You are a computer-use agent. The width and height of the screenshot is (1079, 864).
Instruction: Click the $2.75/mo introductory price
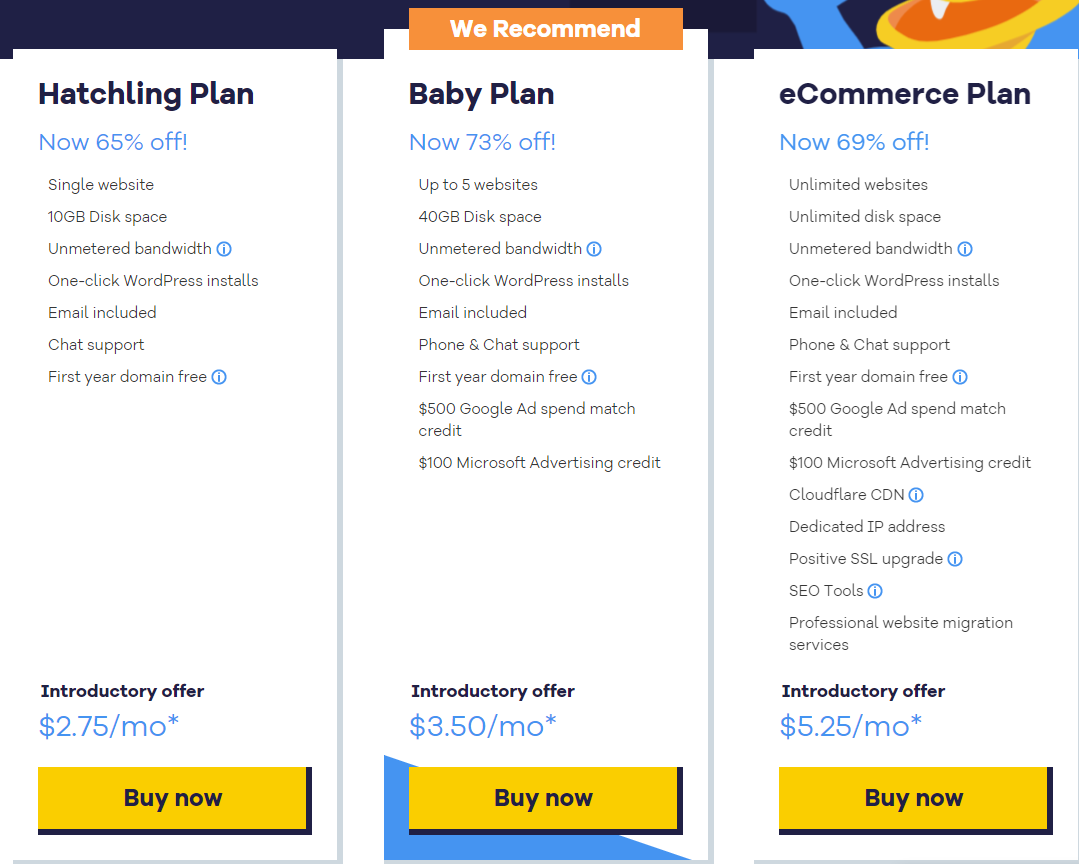point(109,726)
